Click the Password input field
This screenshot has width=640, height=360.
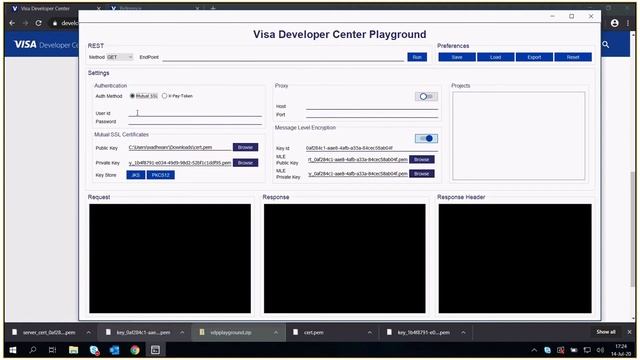pos(195,121)
